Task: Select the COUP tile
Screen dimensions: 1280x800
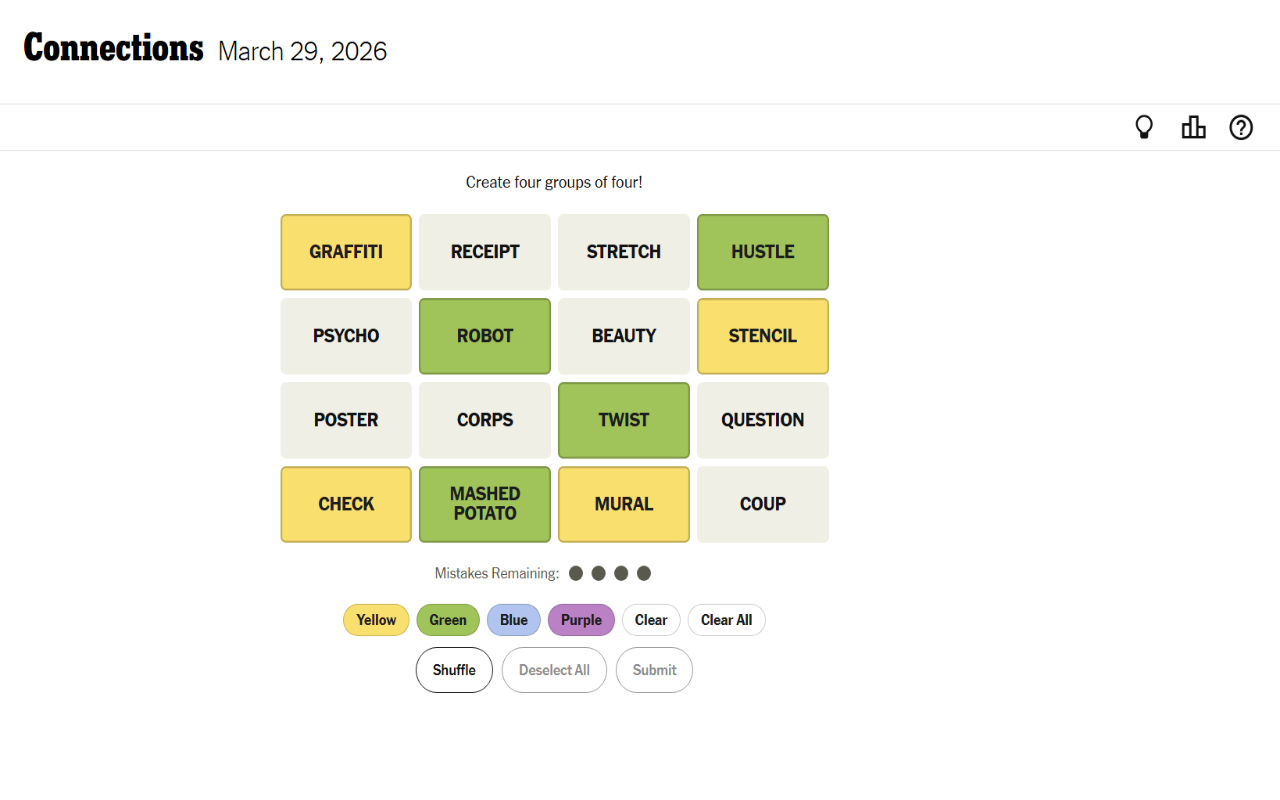Action: coord(762,504)
